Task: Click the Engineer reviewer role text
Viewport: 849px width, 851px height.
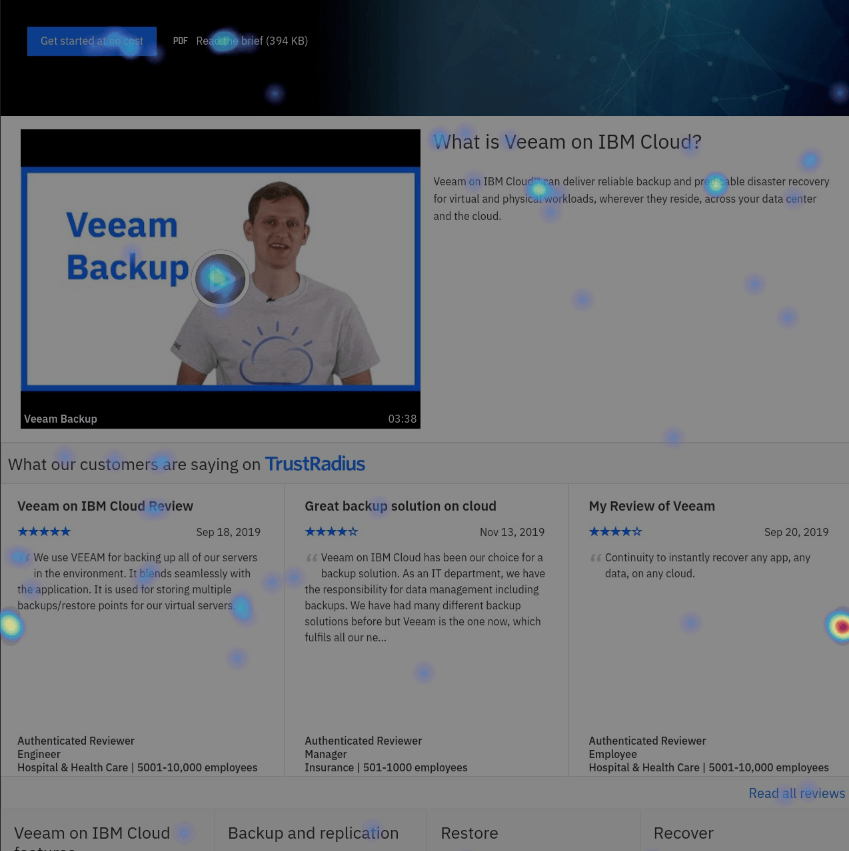Action: pos(39,754)
